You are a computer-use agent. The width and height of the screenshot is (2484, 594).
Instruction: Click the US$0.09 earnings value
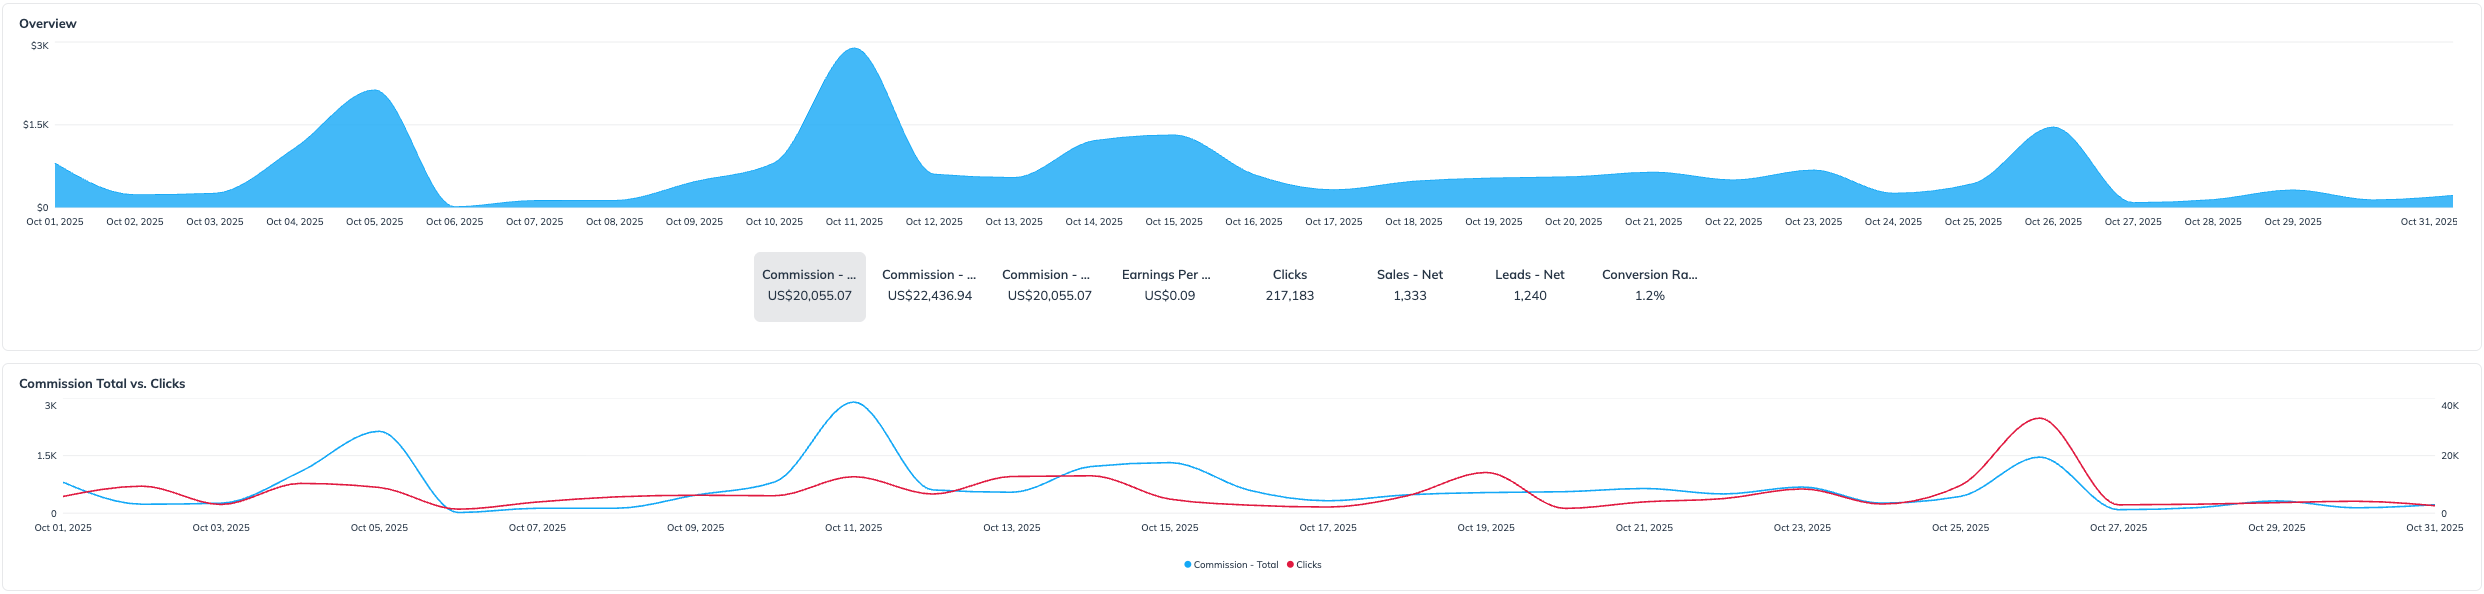(1170, 296)
